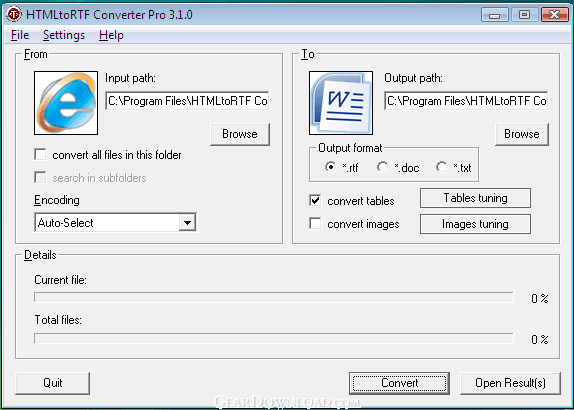This screenshot has height=410, width=574.
Task: Enable the convert images checkbox
Action: (315, 223)
